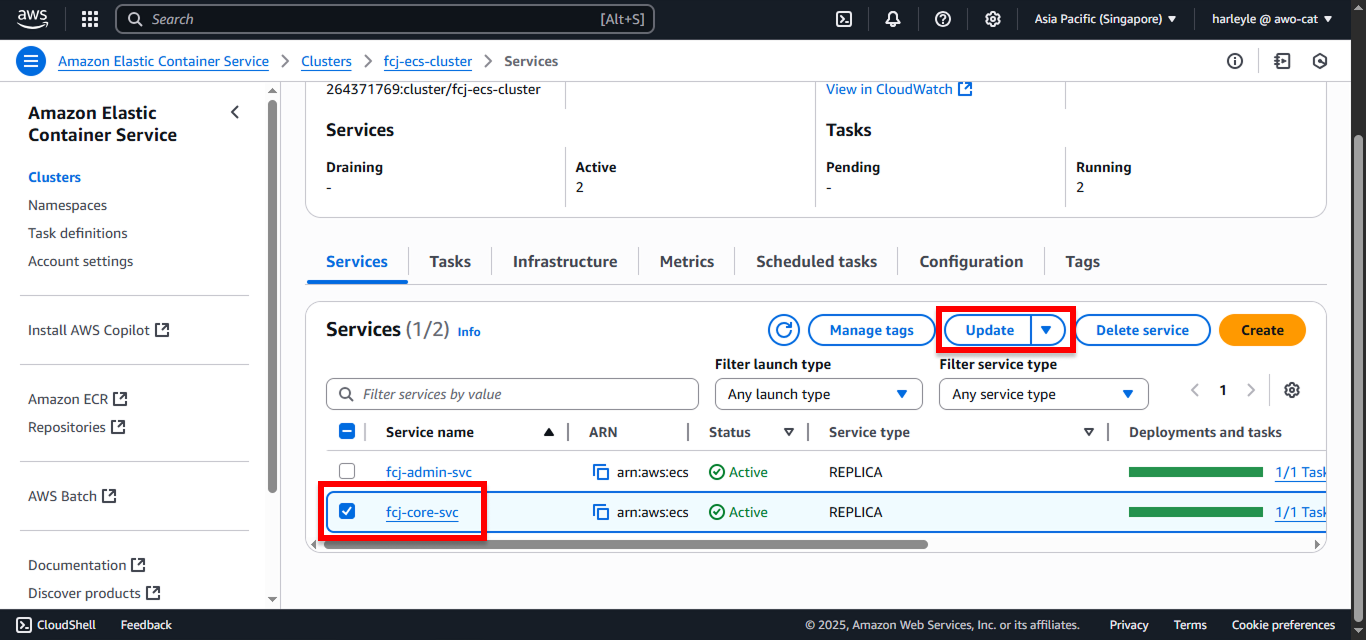Image resolution: width=1366 pixels, height=640 pixels.
Task: Uncheck the select-all services checkbox
Action: tap(347, 431)
